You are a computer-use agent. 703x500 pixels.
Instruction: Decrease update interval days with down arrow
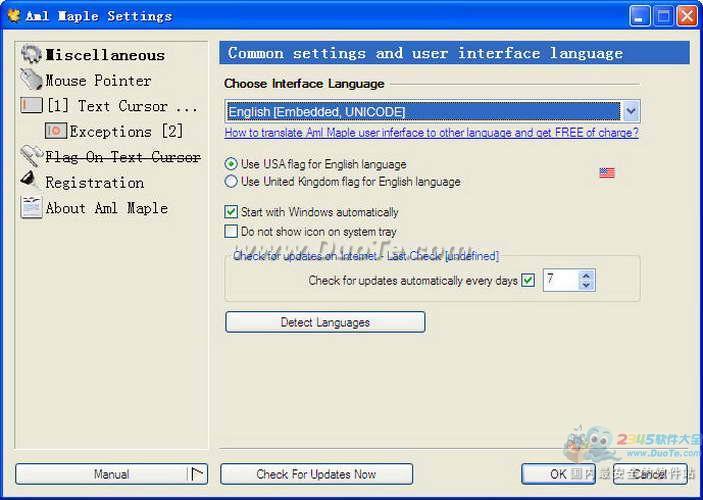coord(586,285)
